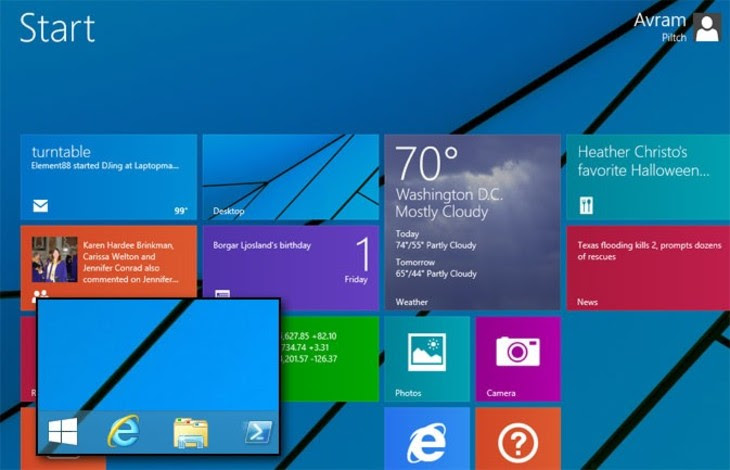The image size is (730, 470).
Task: Open the green Finance tile with stock numbers
Action: click(330, 358)
